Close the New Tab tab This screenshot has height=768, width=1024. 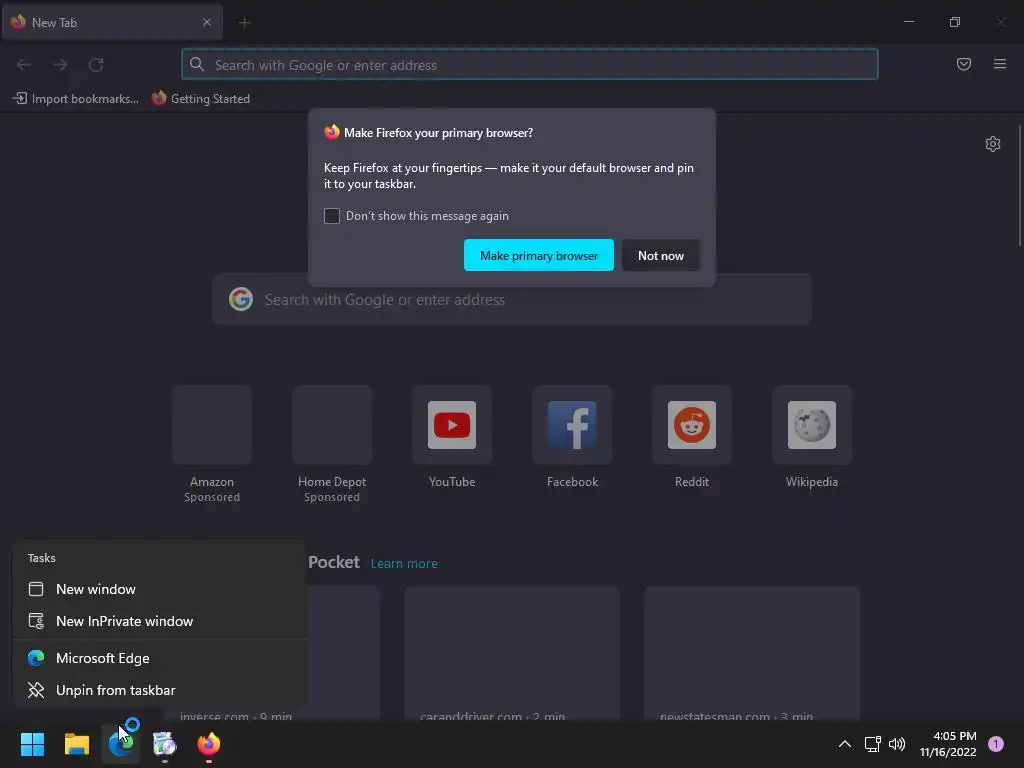pos(207,22)
